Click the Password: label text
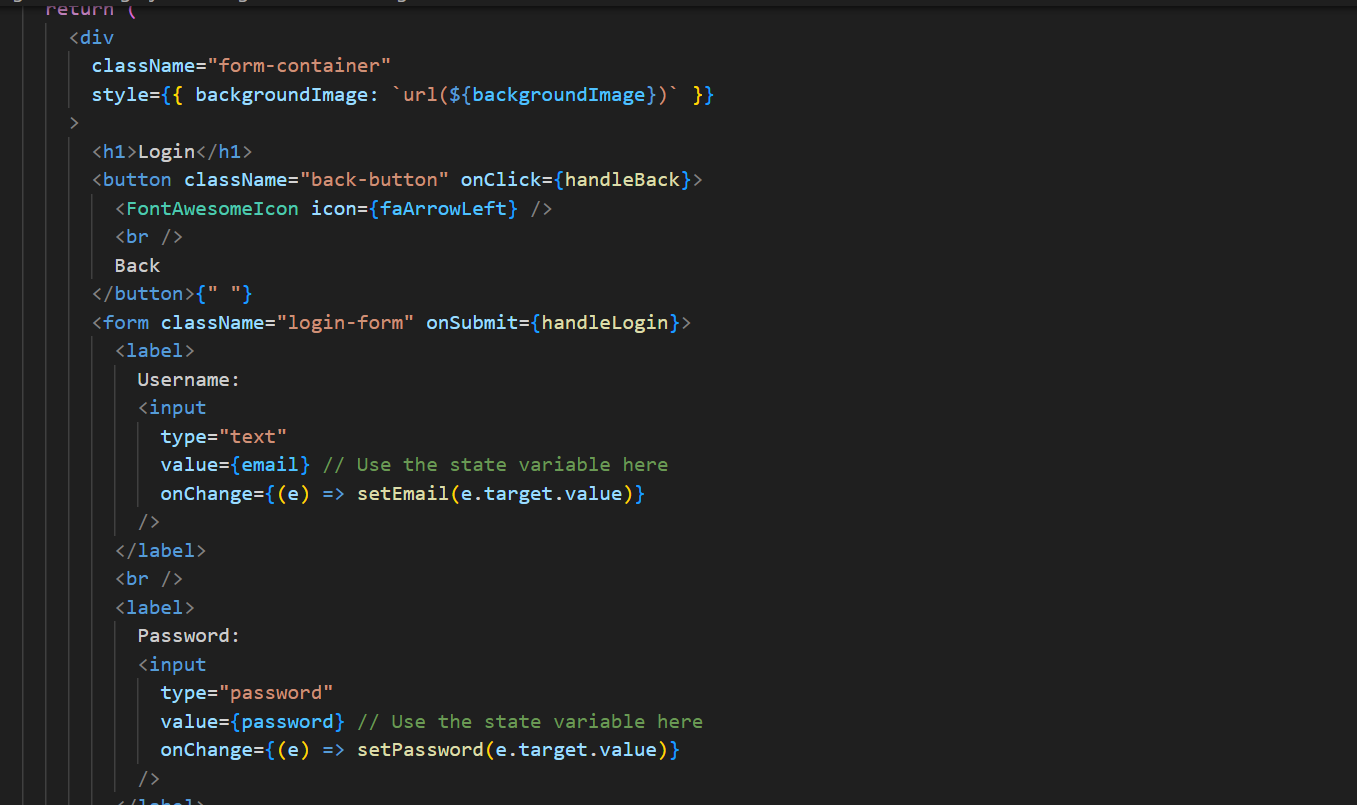Screen dimensions: 1357x805 pyautogui.click(x=189, y=635)
